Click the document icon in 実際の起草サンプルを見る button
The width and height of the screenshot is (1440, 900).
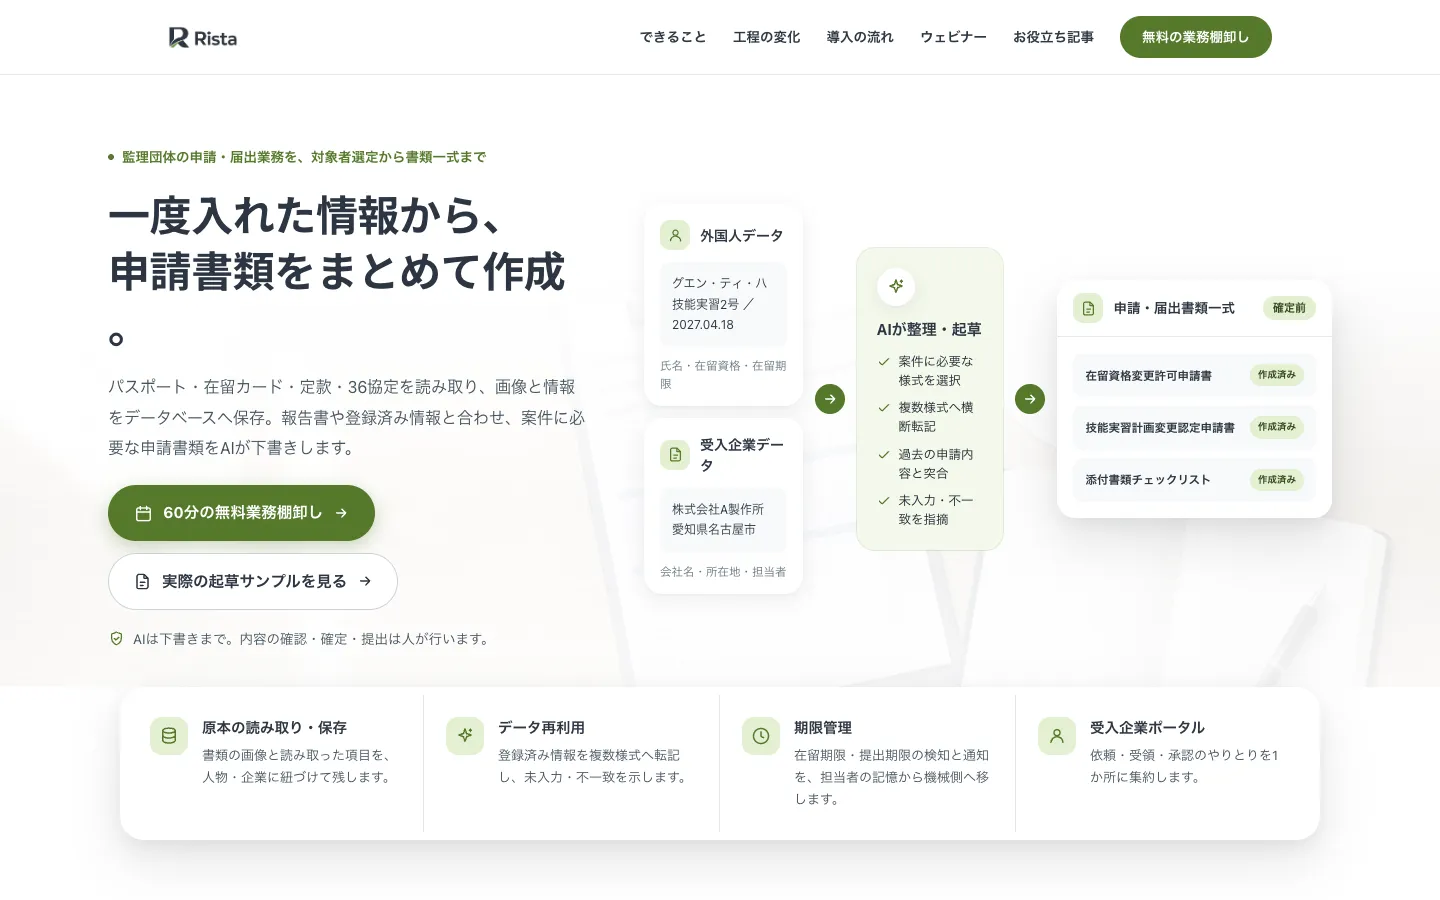click(142, 581)
